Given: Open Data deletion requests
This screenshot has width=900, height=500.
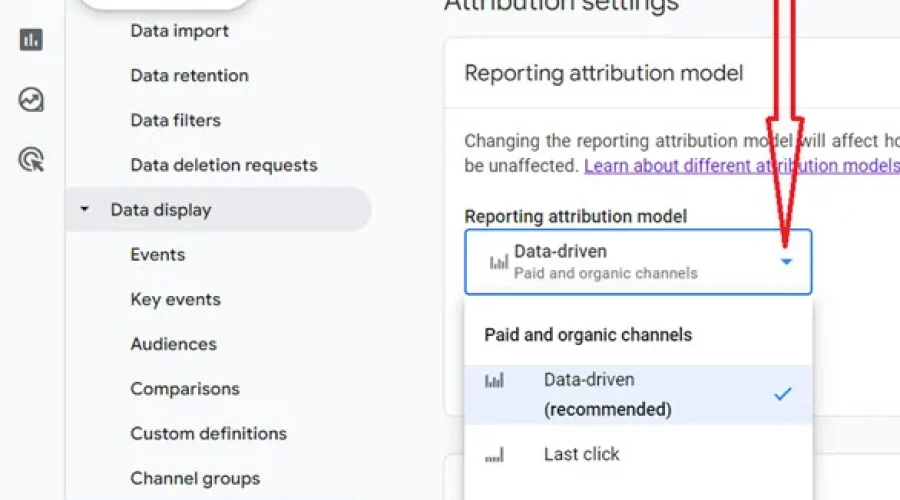Looking at the screenshot, I should coord(224,165).
